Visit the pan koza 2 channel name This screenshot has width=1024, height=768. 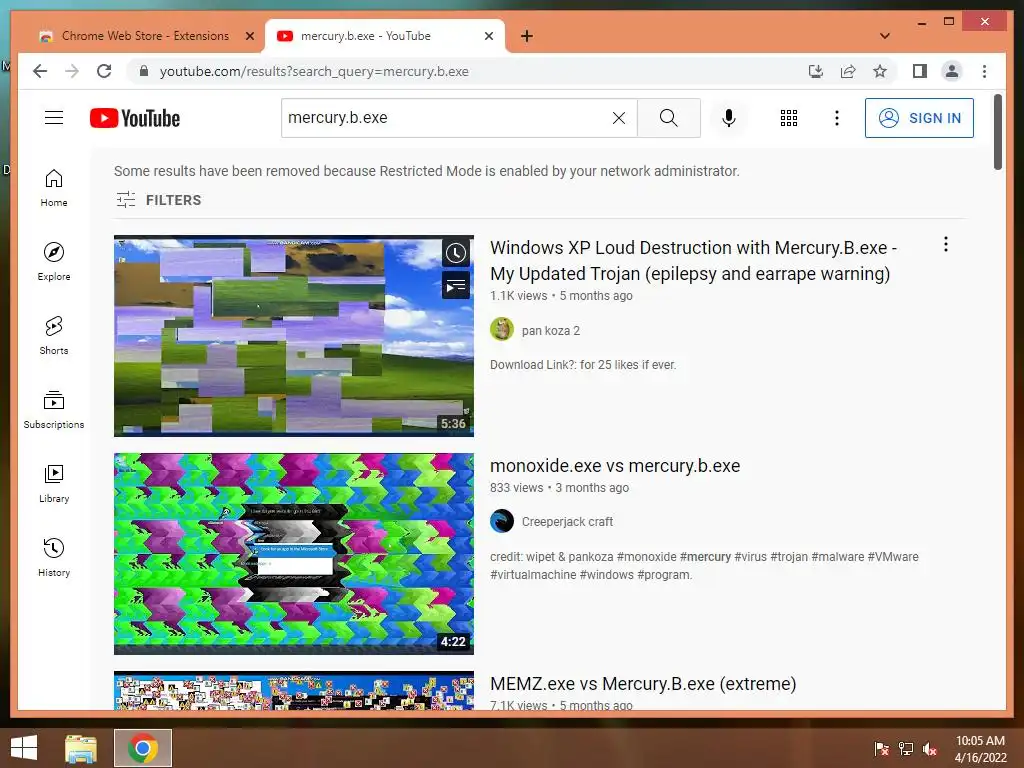[551, 330]
